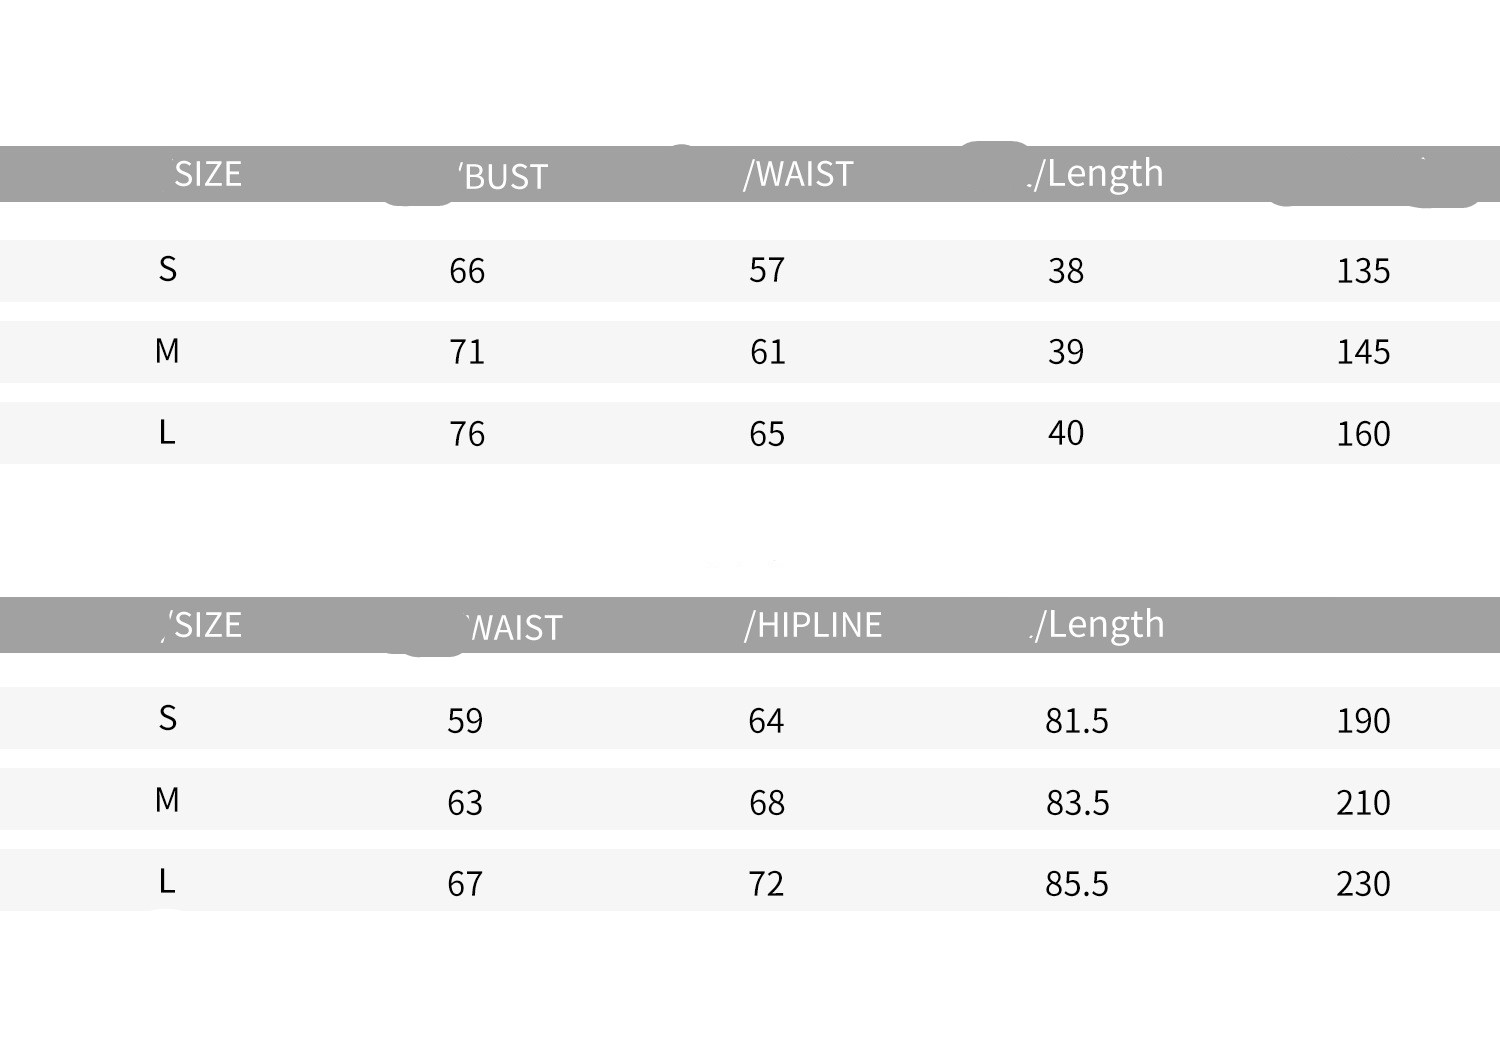Click the SIZE header in the top table

coord(207,174)
